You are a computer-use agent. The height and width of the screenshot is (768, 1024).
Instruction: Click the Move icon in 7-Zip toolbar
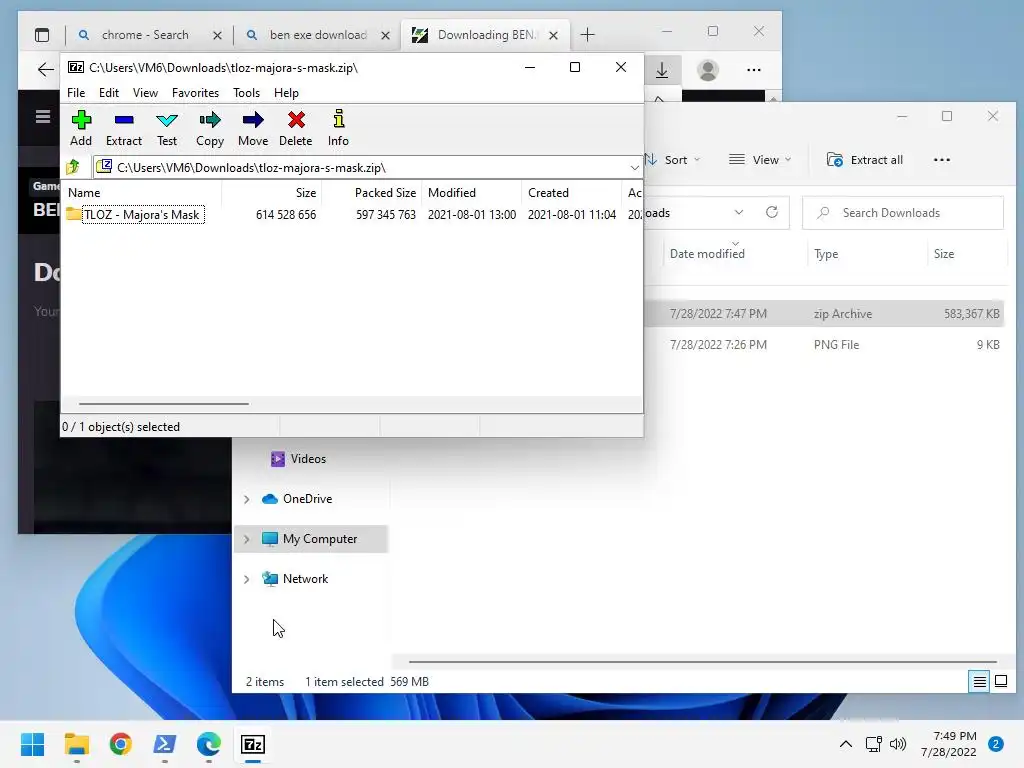[x=253, y=129]
